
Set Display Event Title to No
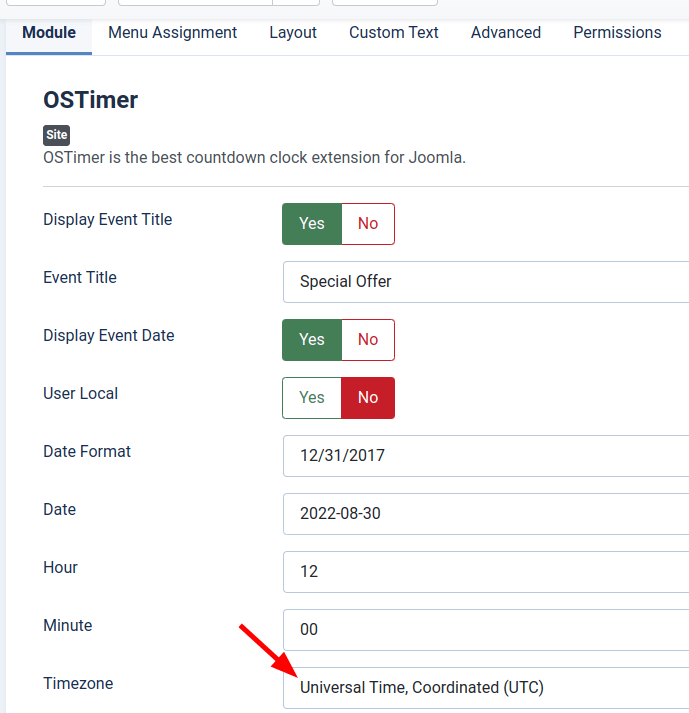click(368, 224)
